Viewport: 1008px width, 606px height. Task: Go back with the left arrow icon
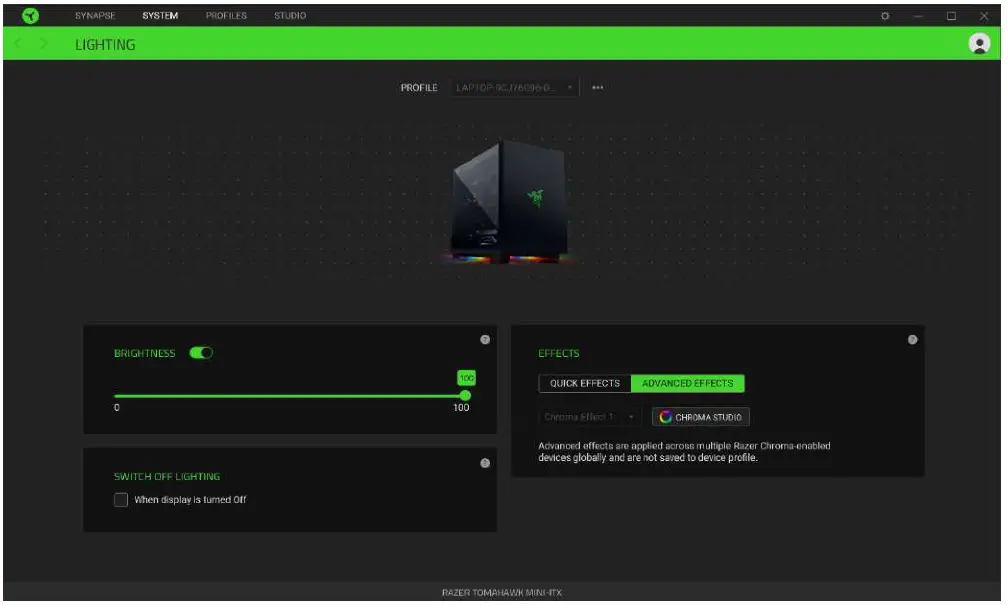tap(18, 44)
